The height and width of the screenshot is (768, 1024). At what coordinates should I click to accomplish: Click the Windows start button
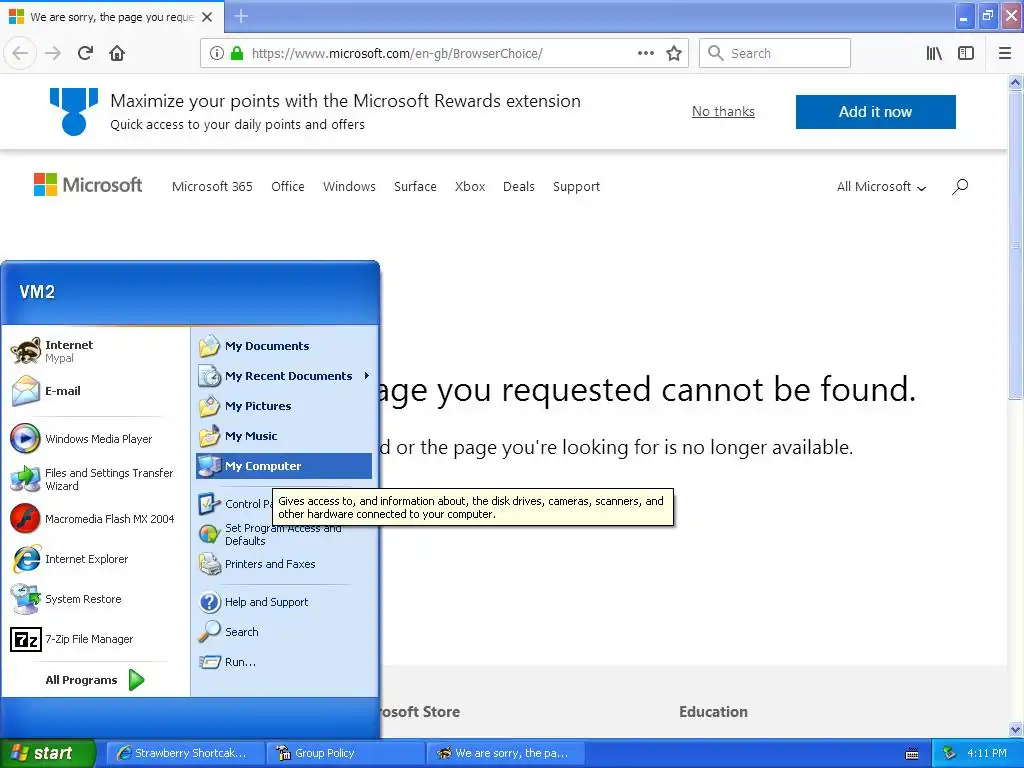click(48, 753)
